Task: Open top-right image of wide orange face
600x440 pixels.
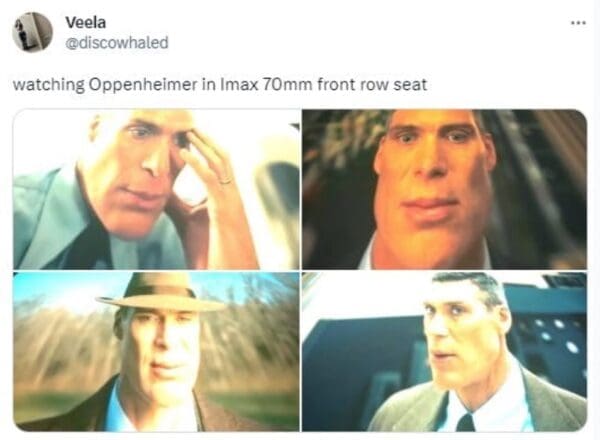Action: [444, 189]
